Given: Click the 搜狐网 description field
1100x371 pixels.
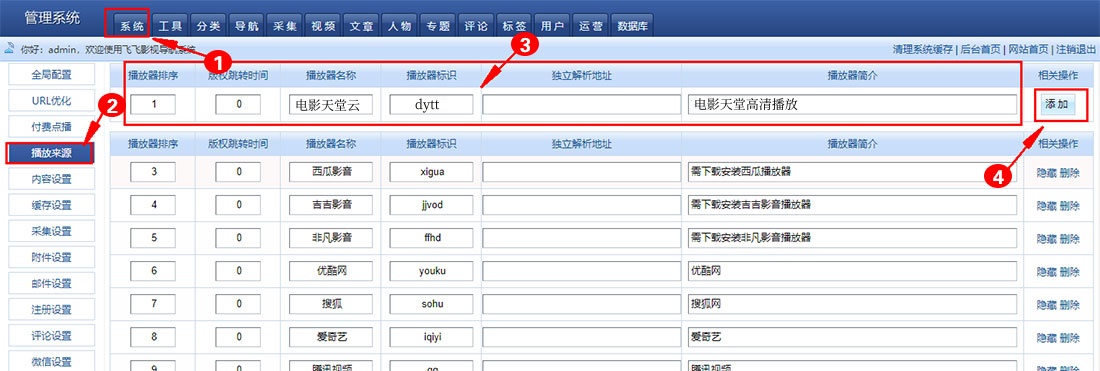Looking at the screenshot, I should pyautogui.click(x=852, y=304).
